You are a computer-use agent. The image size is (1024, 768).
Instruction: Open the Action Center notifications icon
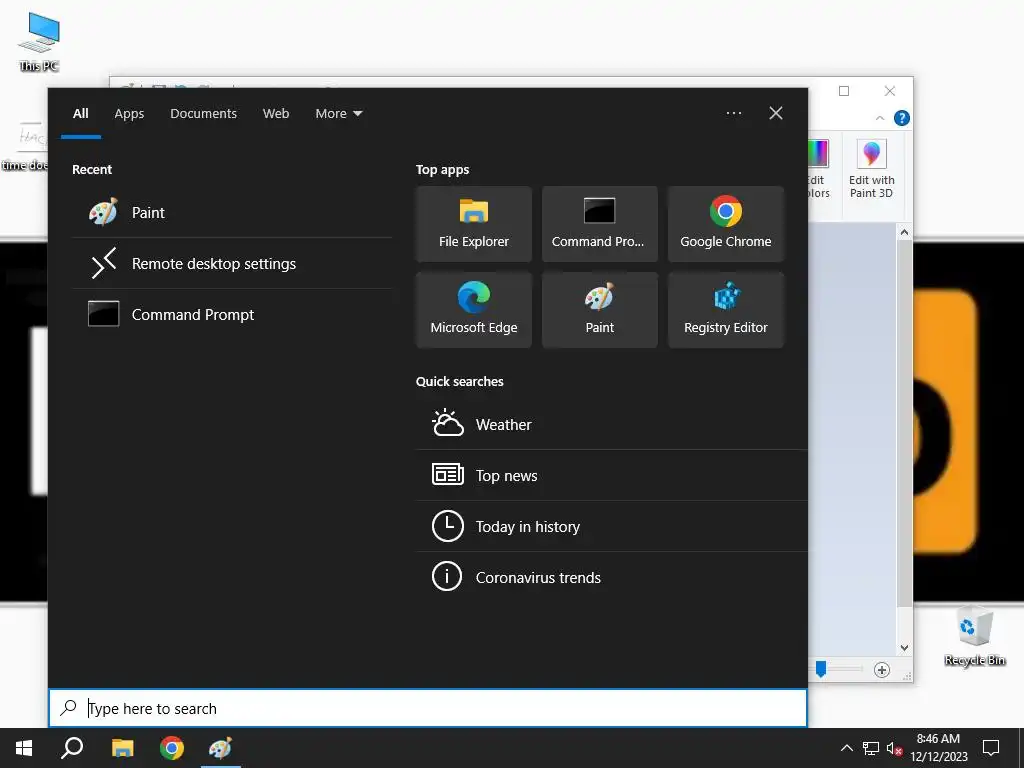click(x=991, y=748)
